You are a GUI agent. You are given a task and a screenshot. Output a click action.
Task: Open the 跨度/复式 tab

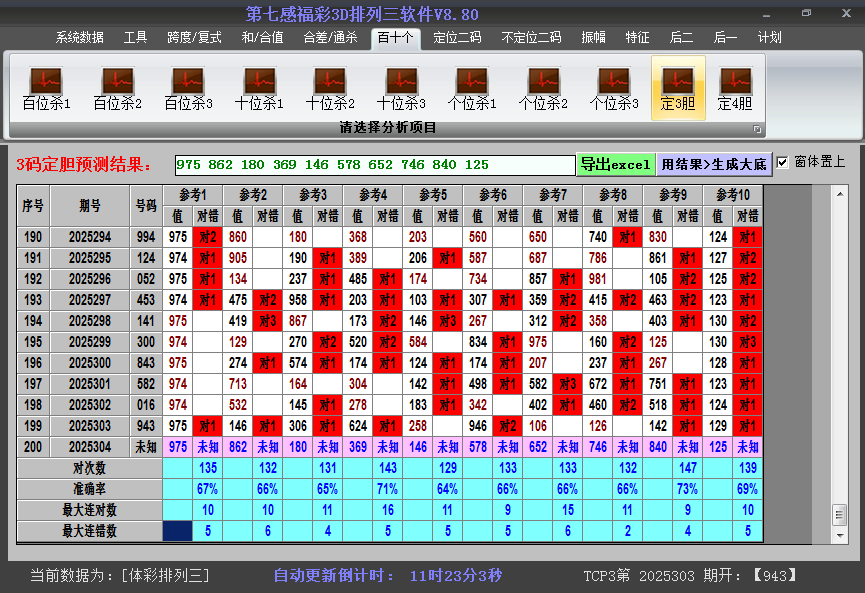click(x=194, y=38)
